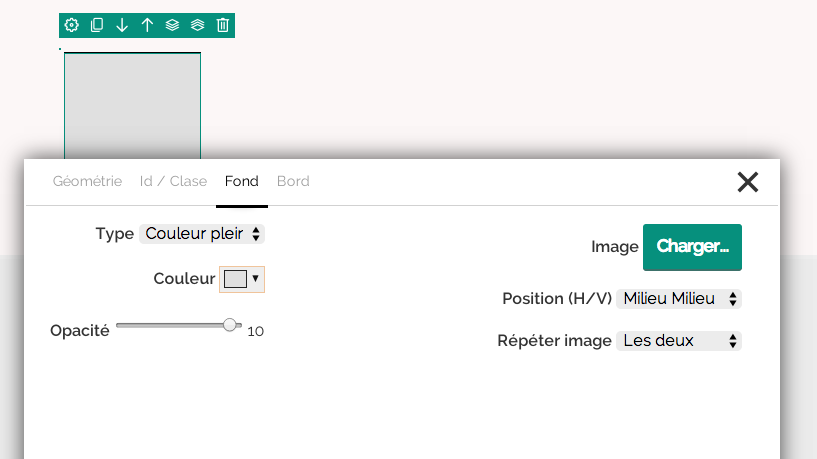Move element down with the down arrow
The width and height of the screenshot is (817, 459).
tap(122, 25)
